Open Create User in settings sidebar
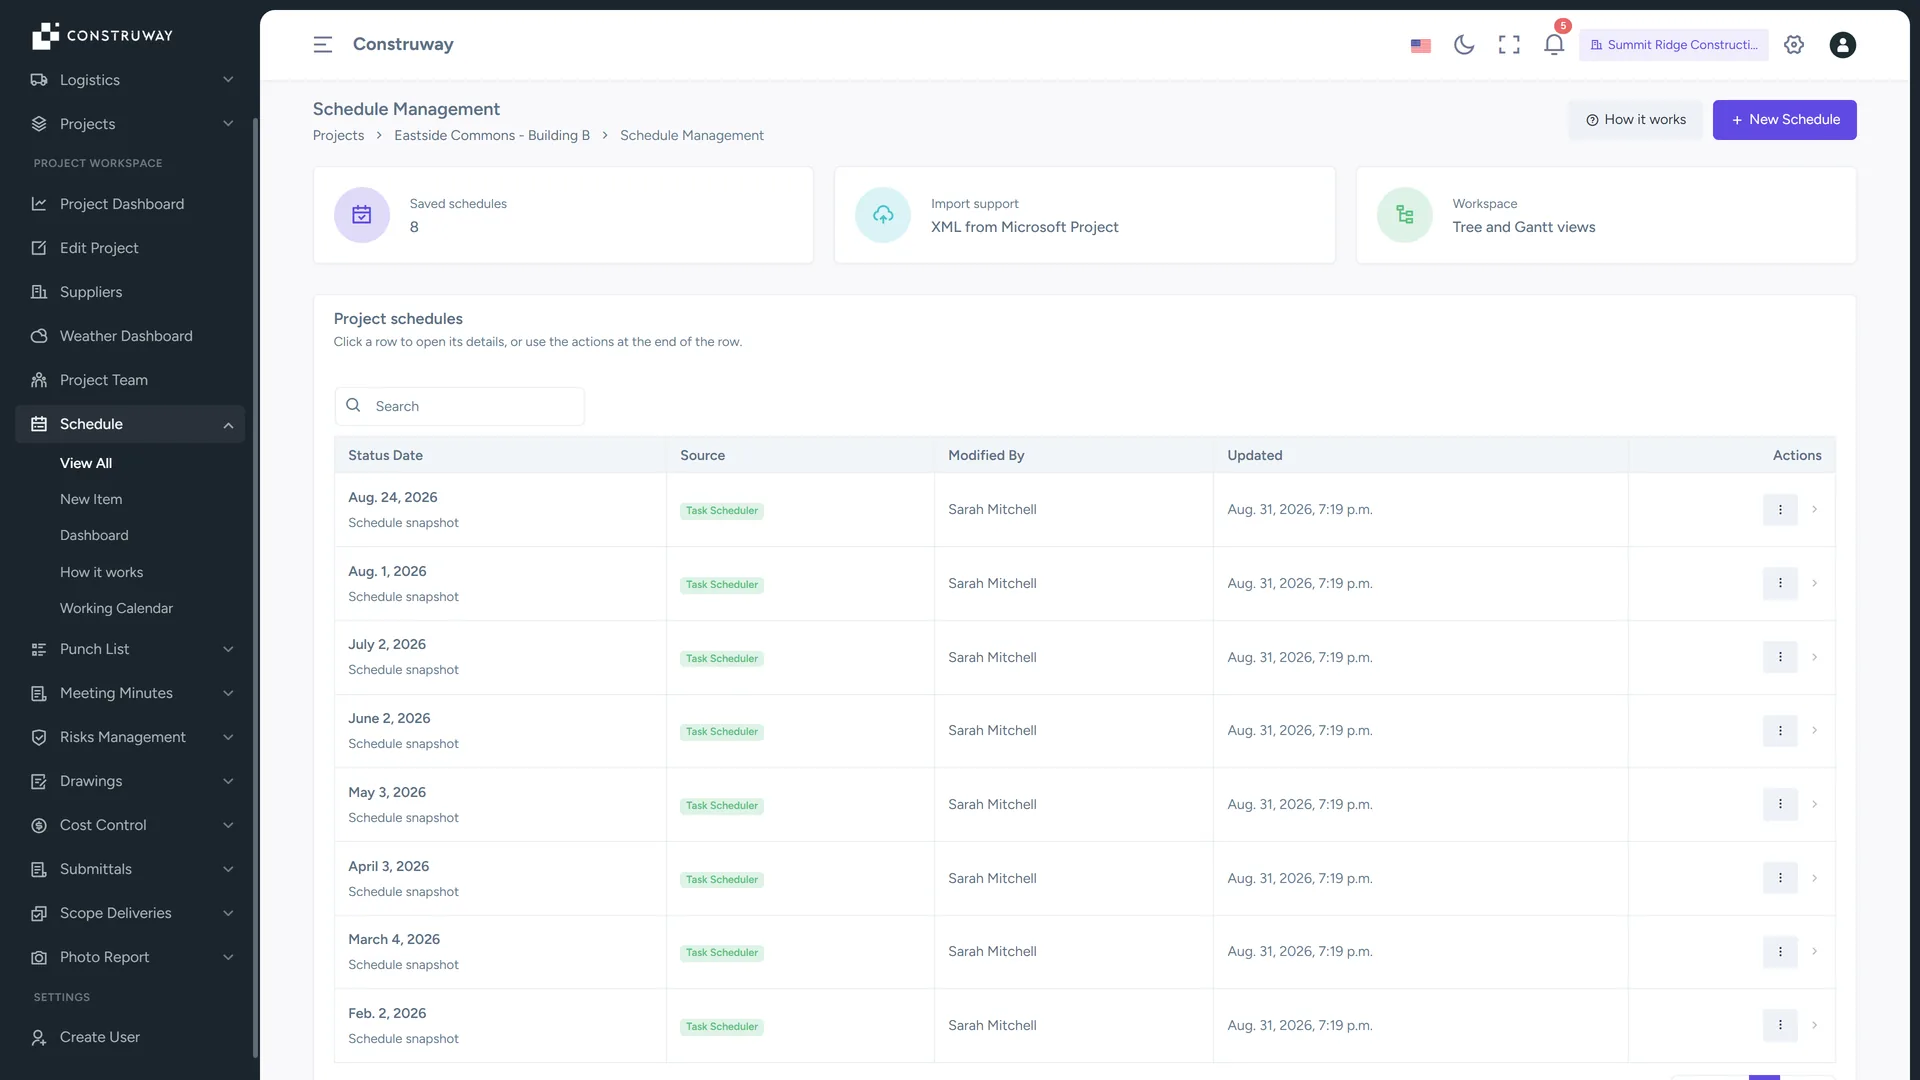Viewport: 1920px width, 1080px height. pyautogui.click(x=130, y=1037)
